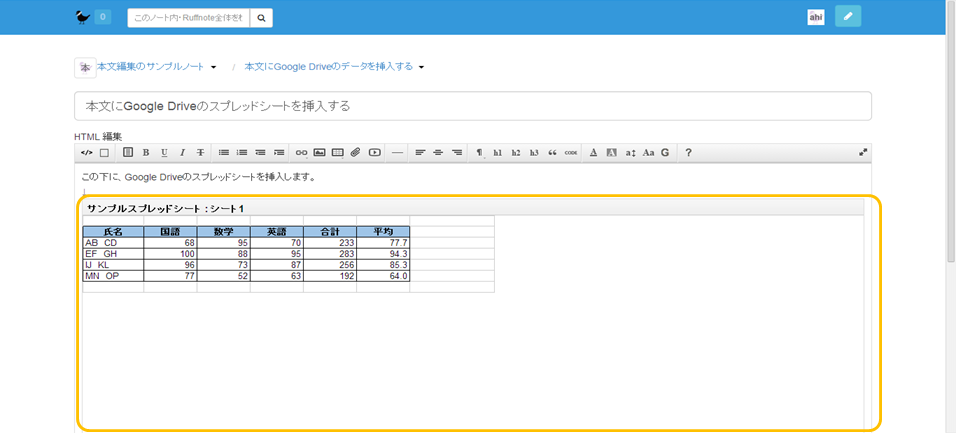Click the search magnifier button
Screen dimensions: 956x433
coord(260,17)
